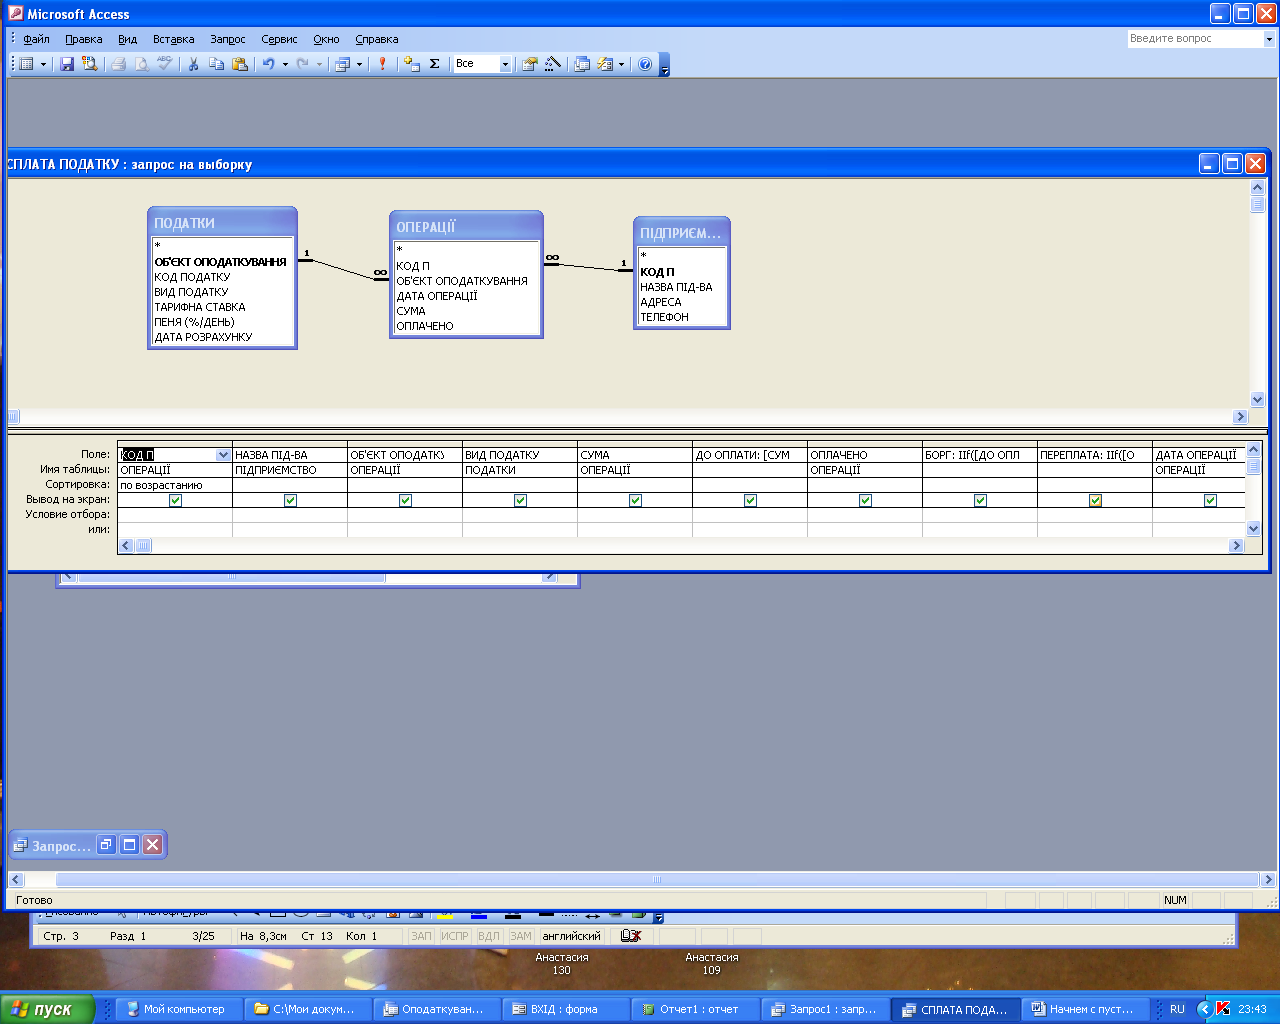Save the query with the floppy icon
The image size is (1280, 1024).
coord(67,64)
